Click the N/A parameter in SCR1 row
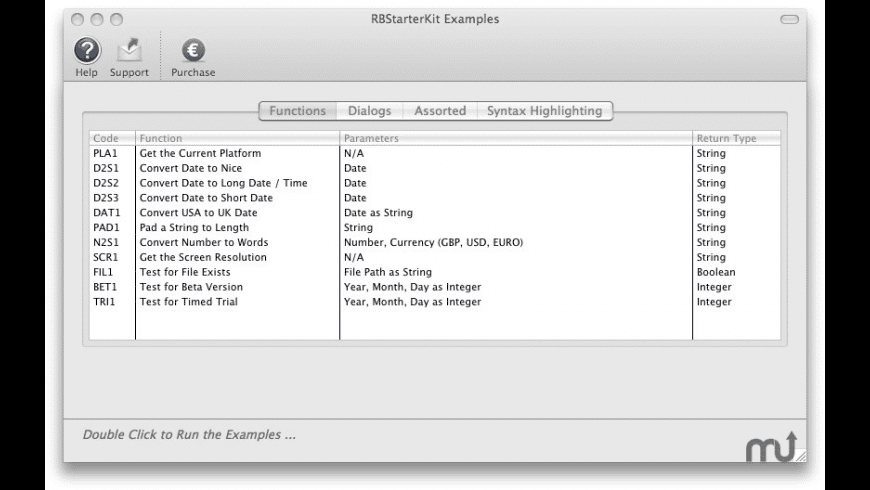Image resolution: width=870 pixels, height=490 pixels. (354, 257)
